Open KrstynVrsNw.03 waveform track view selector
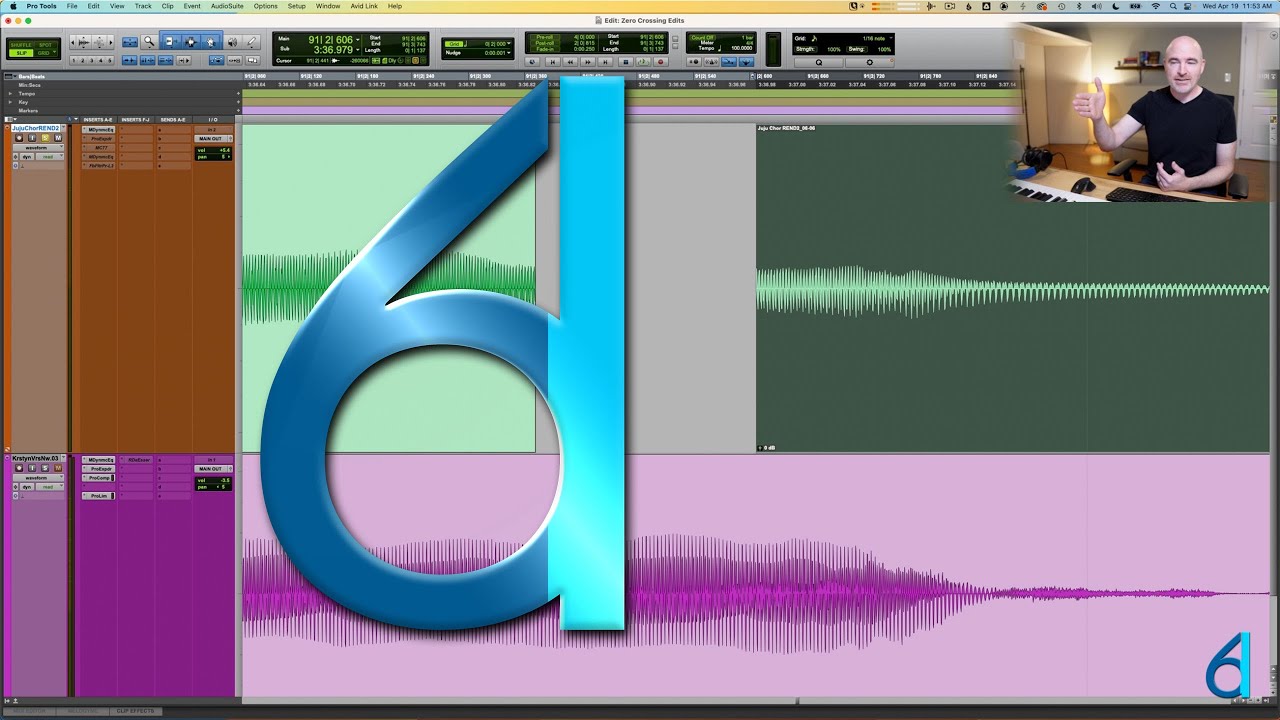1280x720 pixels. pyautogui.click(x=39, y=478)
